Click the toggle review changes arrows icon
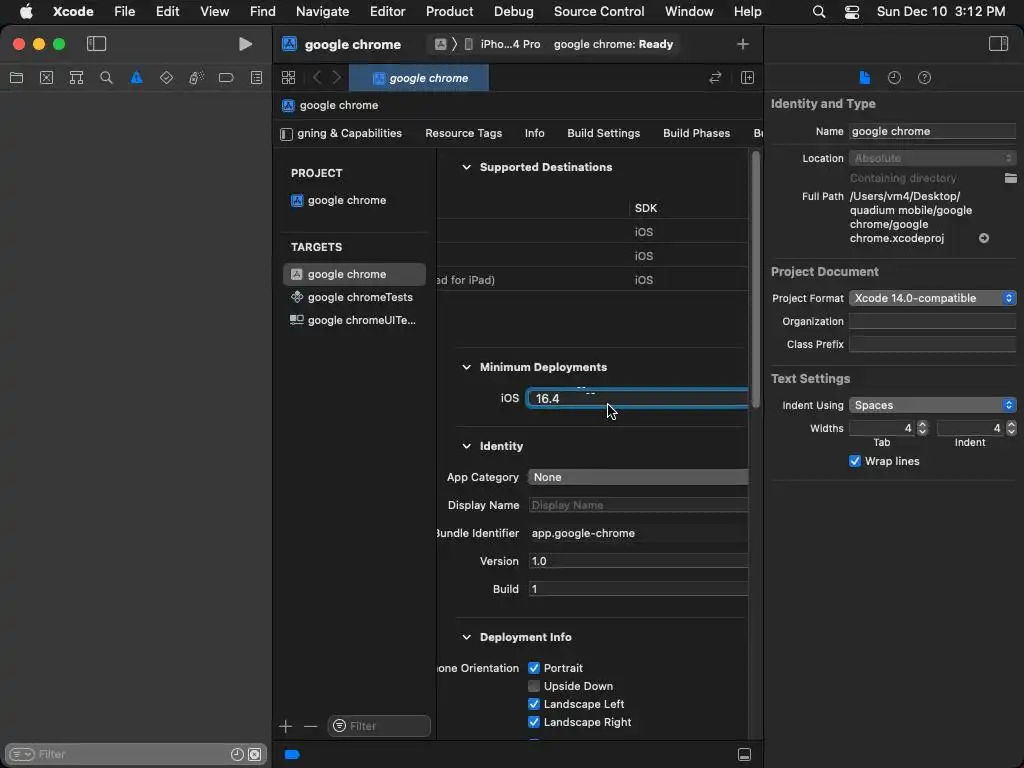 pos(715,78)
